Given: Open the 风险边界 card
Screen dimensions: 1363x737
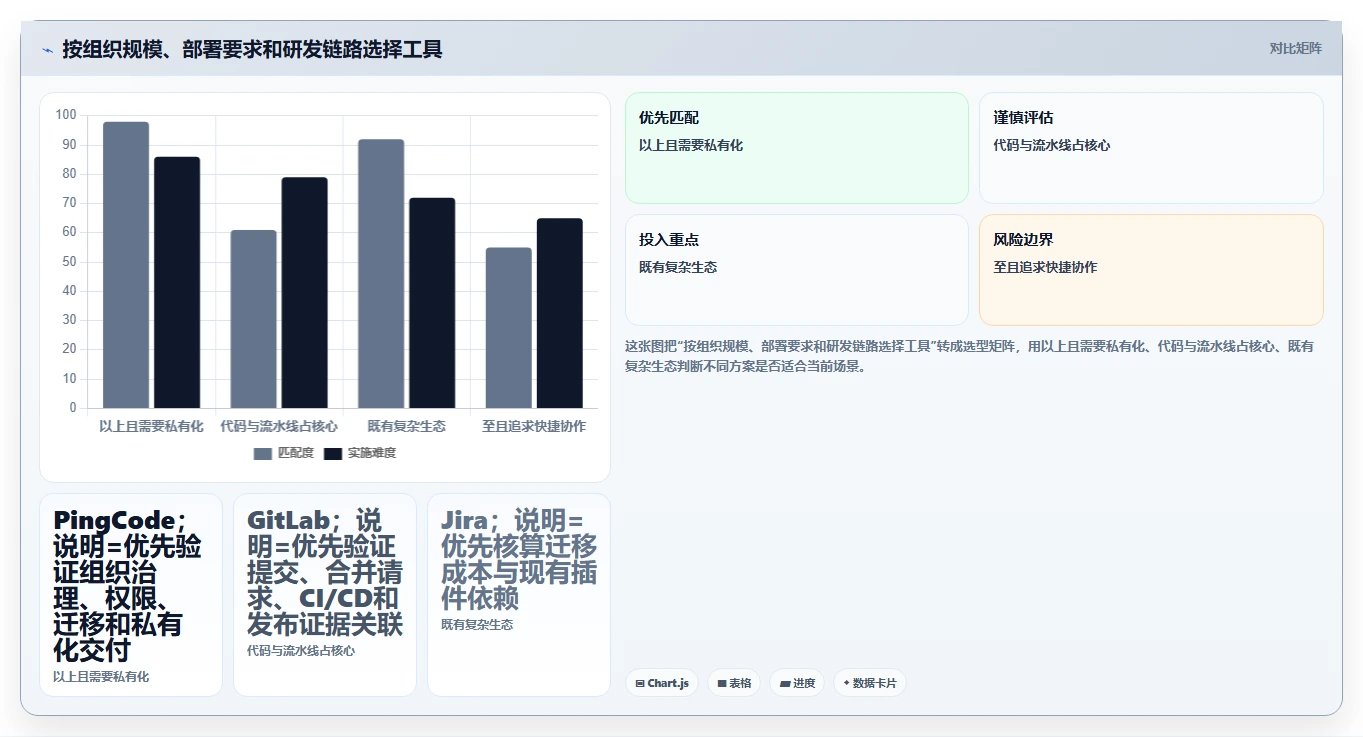Looking at the screenshot, I should coord(1151,270).
